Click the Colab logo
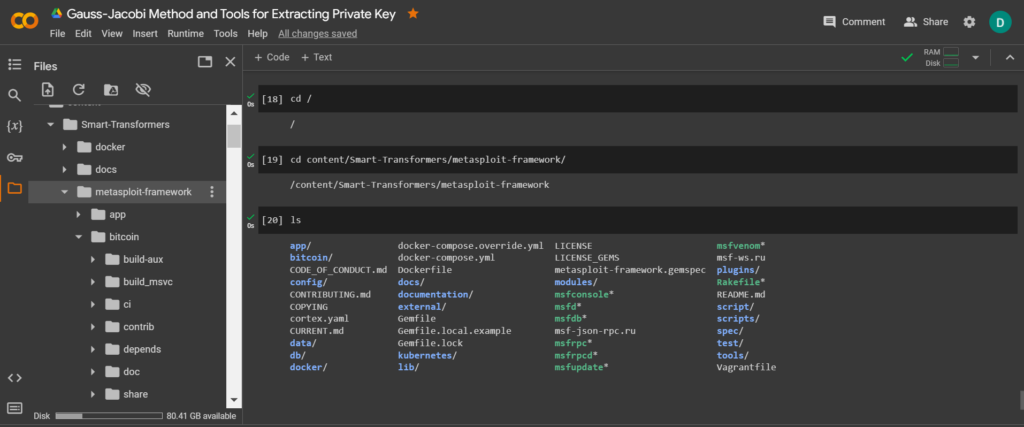 click(x=25, y=22)
